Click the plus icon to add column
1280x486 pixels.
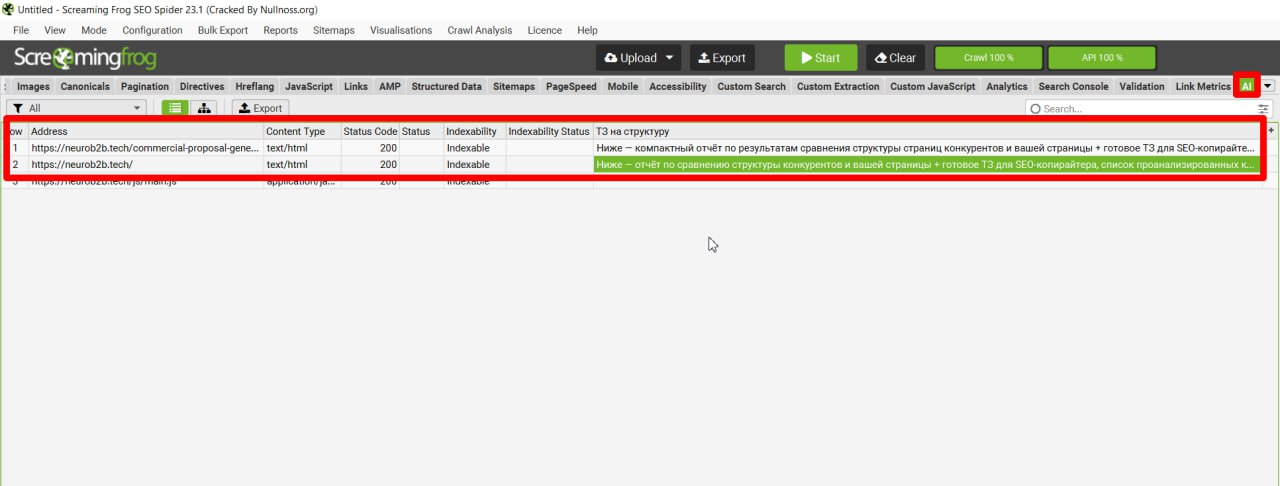[1271, 131]
